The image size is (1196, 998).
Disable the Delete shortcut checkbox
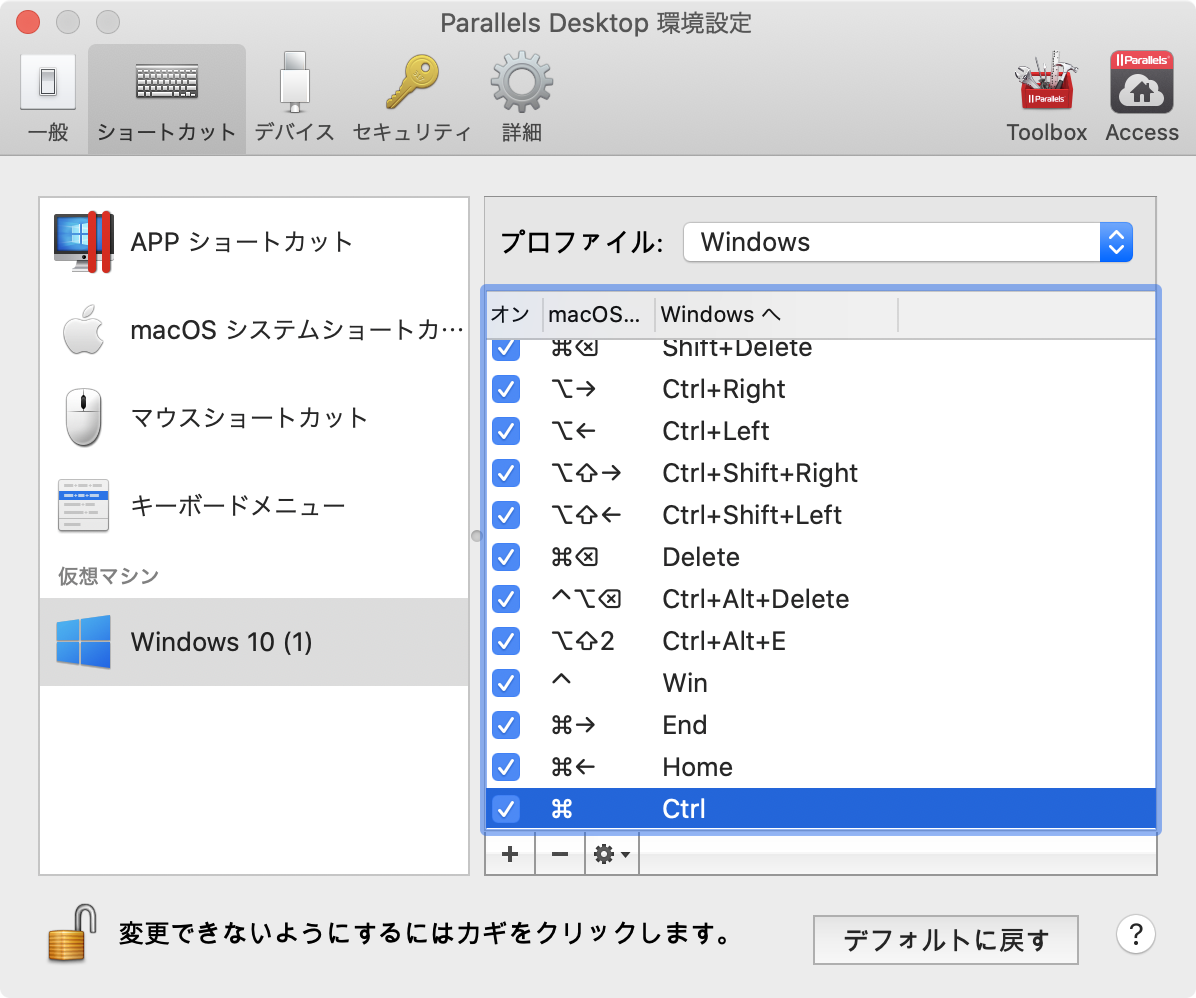506,557
